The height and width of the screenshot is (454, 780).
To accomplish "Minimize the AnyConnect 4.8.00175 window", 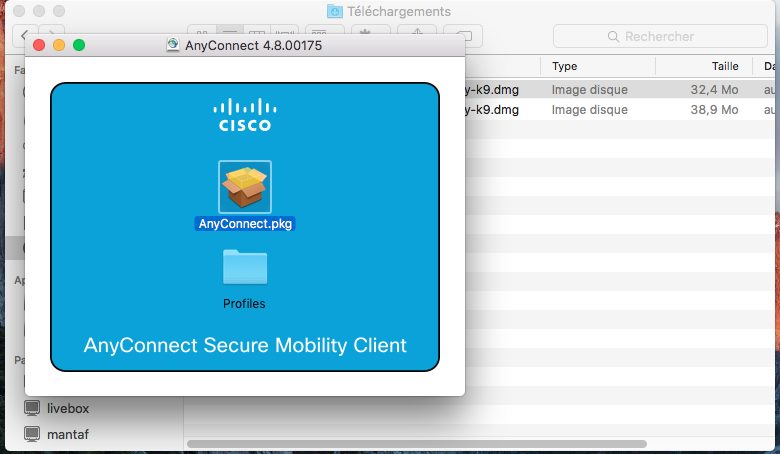I will tap(59, 45).
